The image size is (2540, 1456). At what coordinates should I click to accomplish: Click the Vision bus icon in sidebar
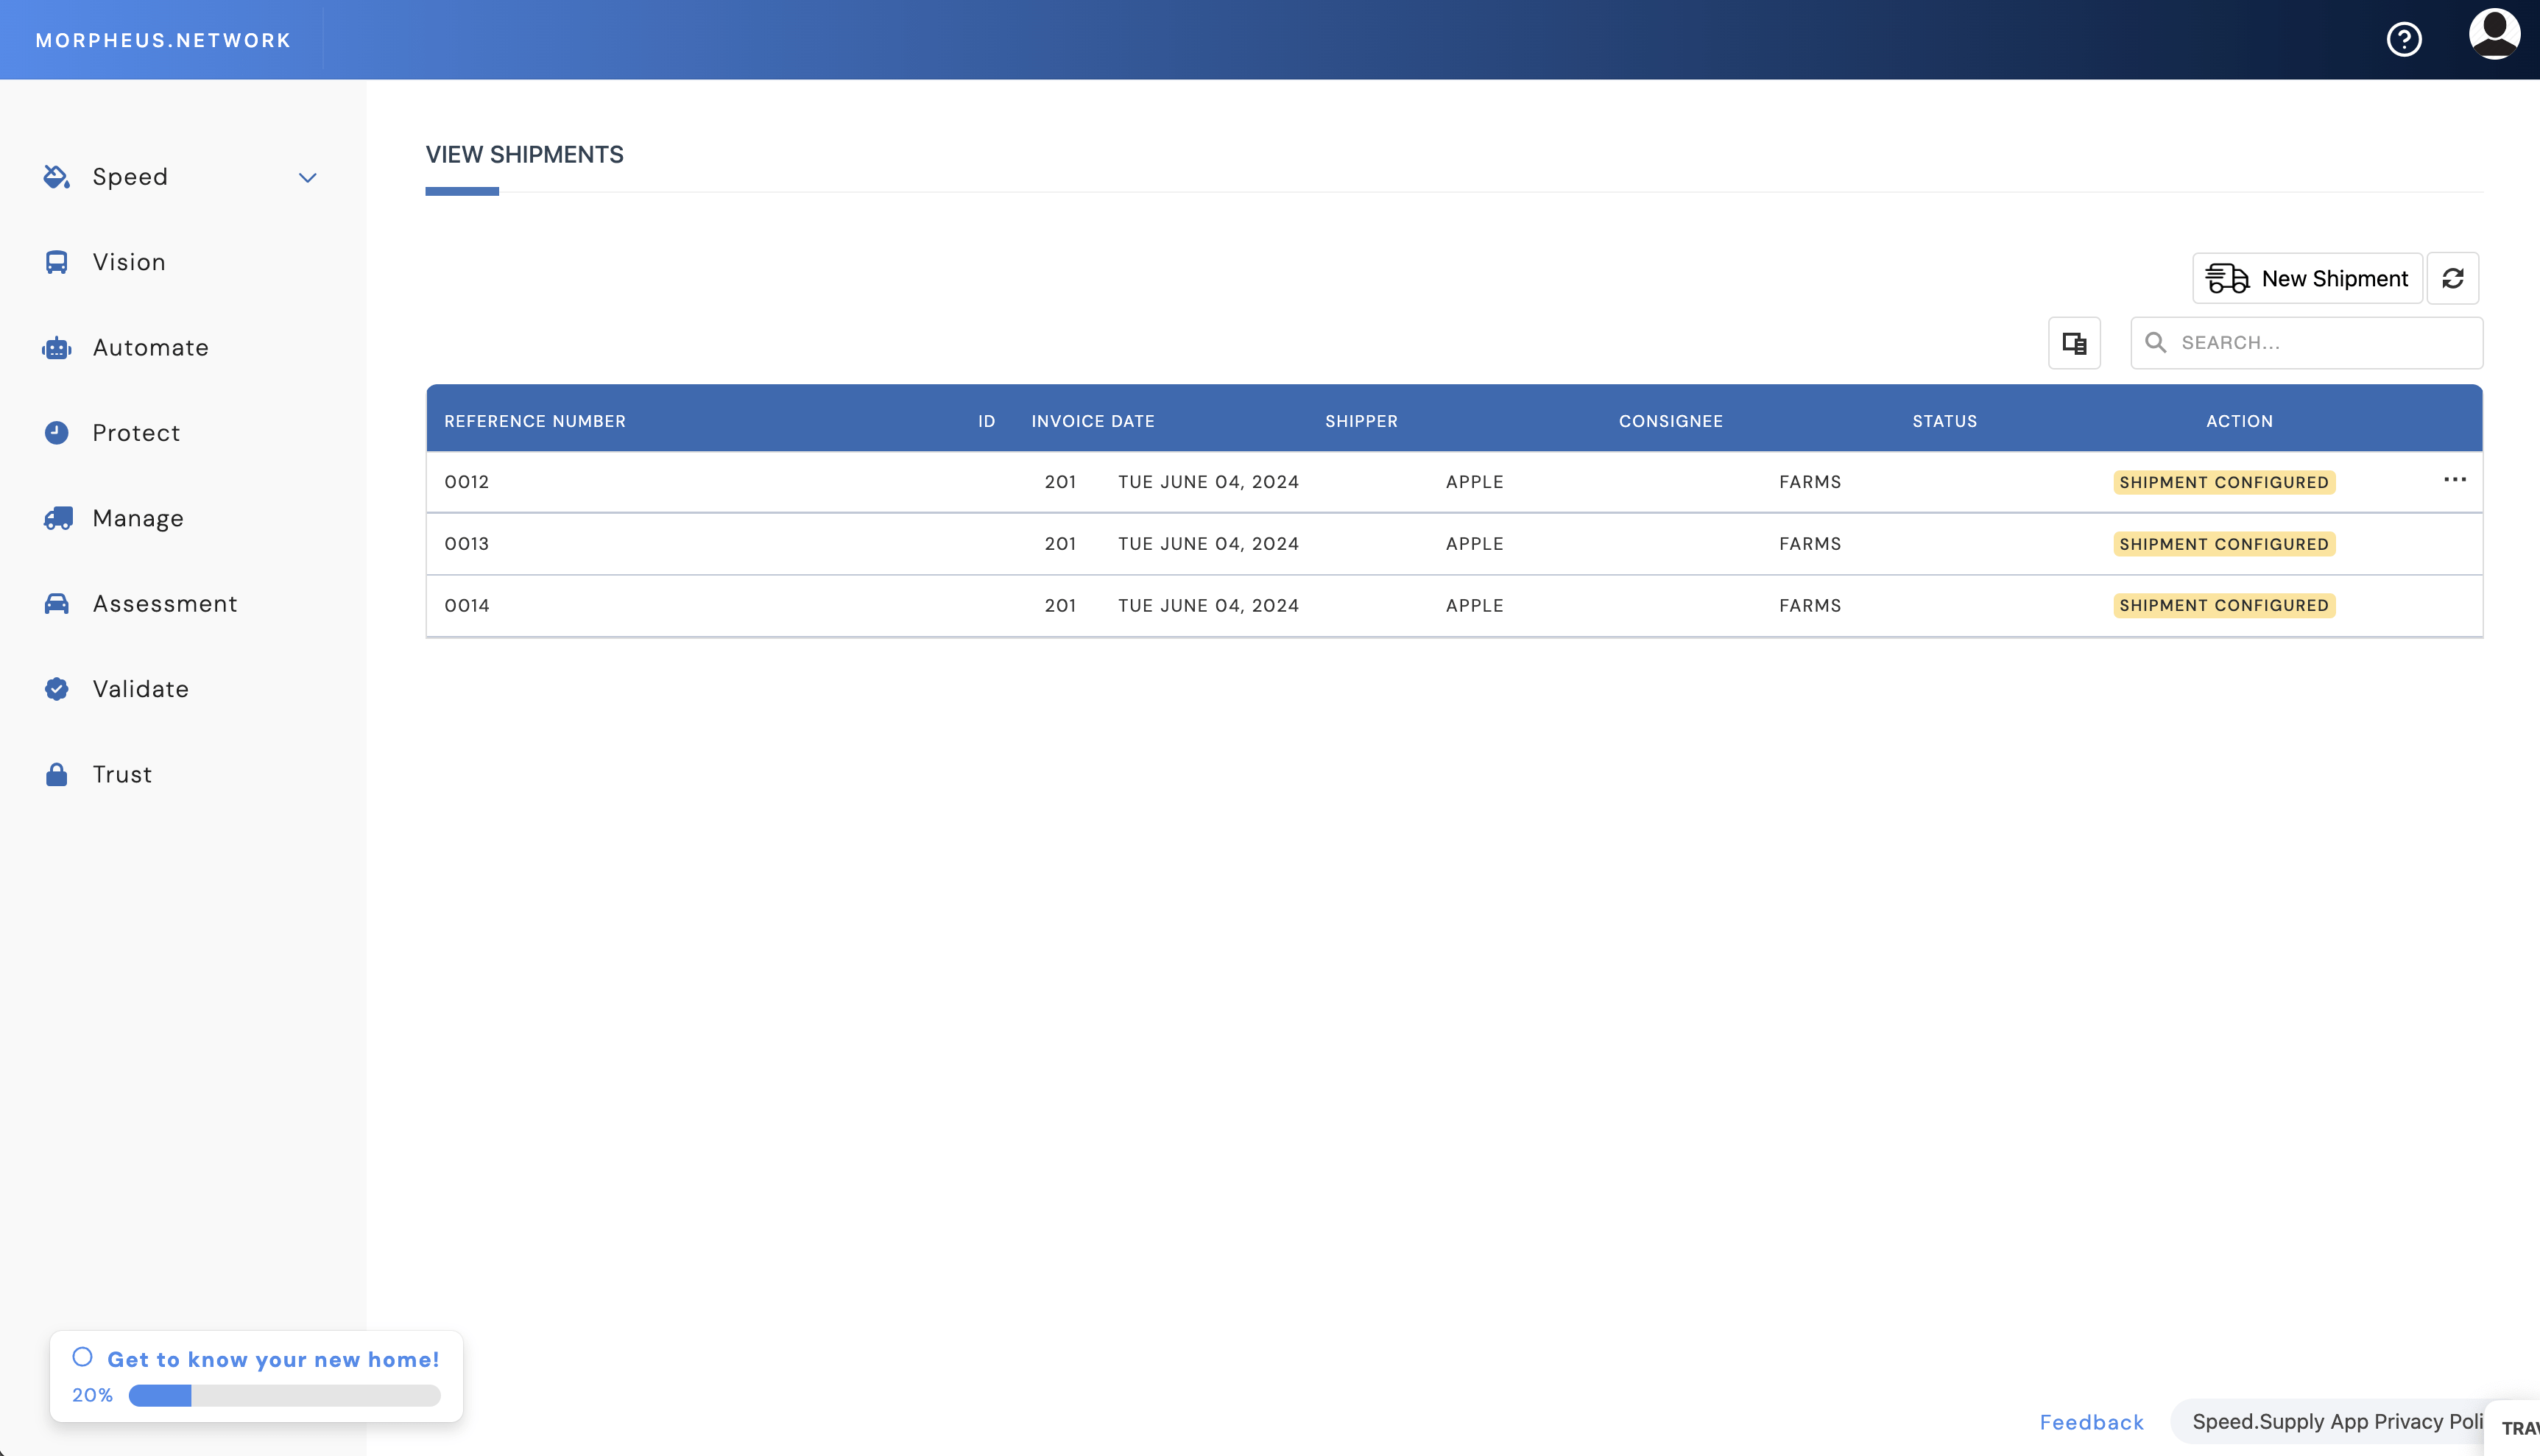click(x=56, y=262)
